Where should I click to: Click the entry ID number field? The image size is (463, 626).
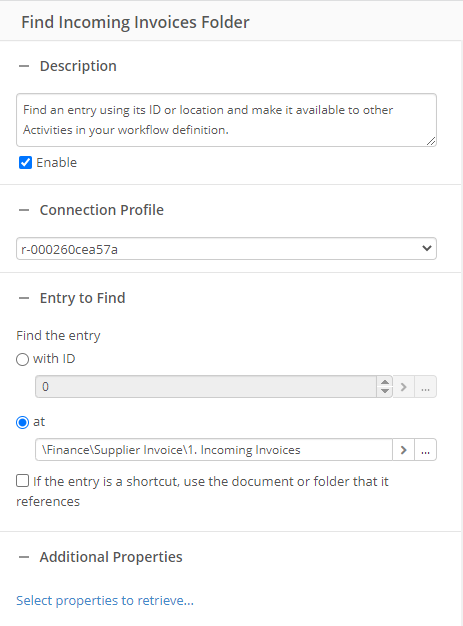click(x=206, y=387)
